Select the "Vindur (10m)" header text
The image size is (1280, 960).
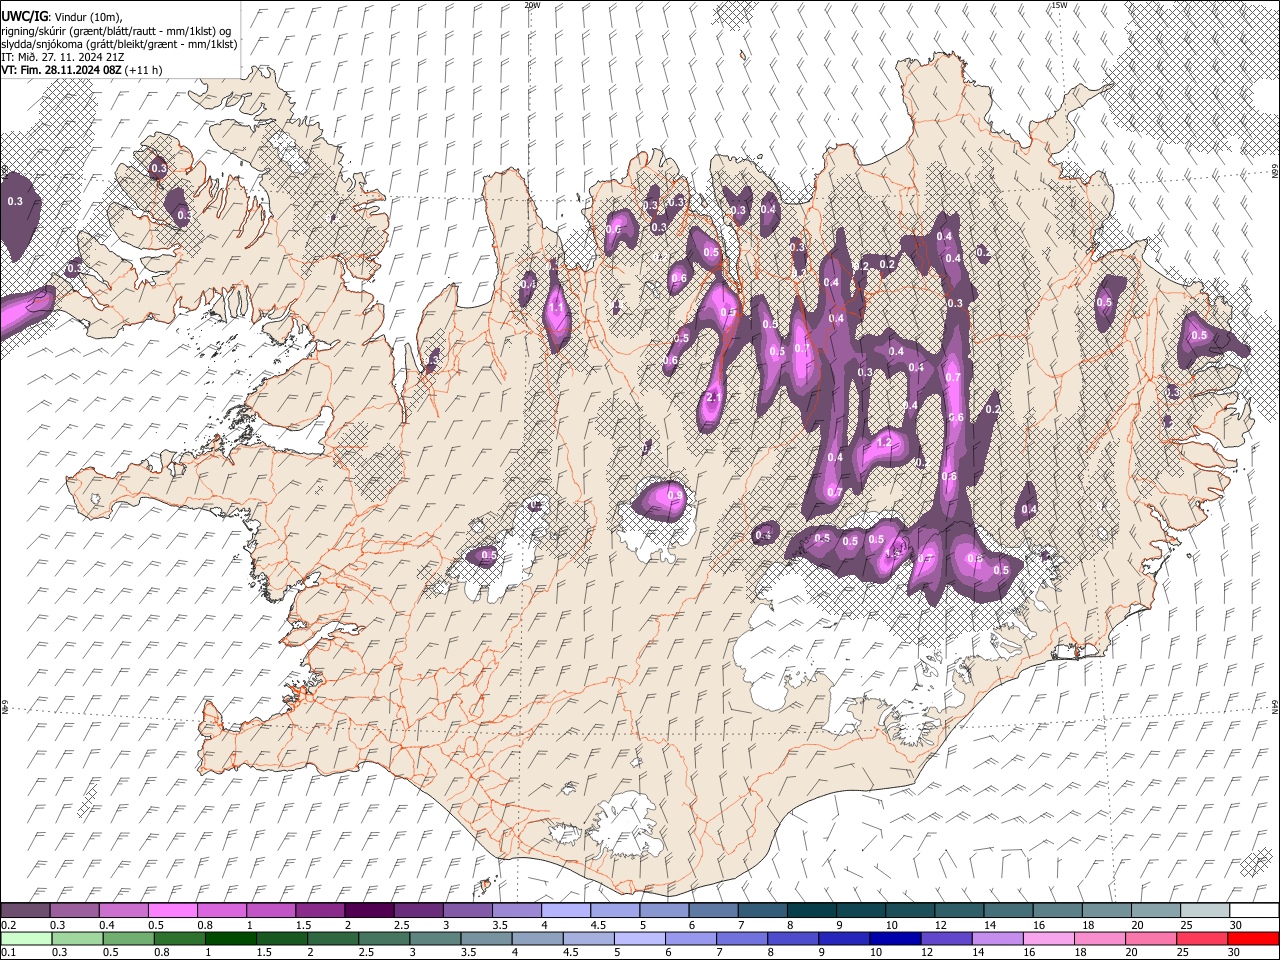(x=87, y=17)
